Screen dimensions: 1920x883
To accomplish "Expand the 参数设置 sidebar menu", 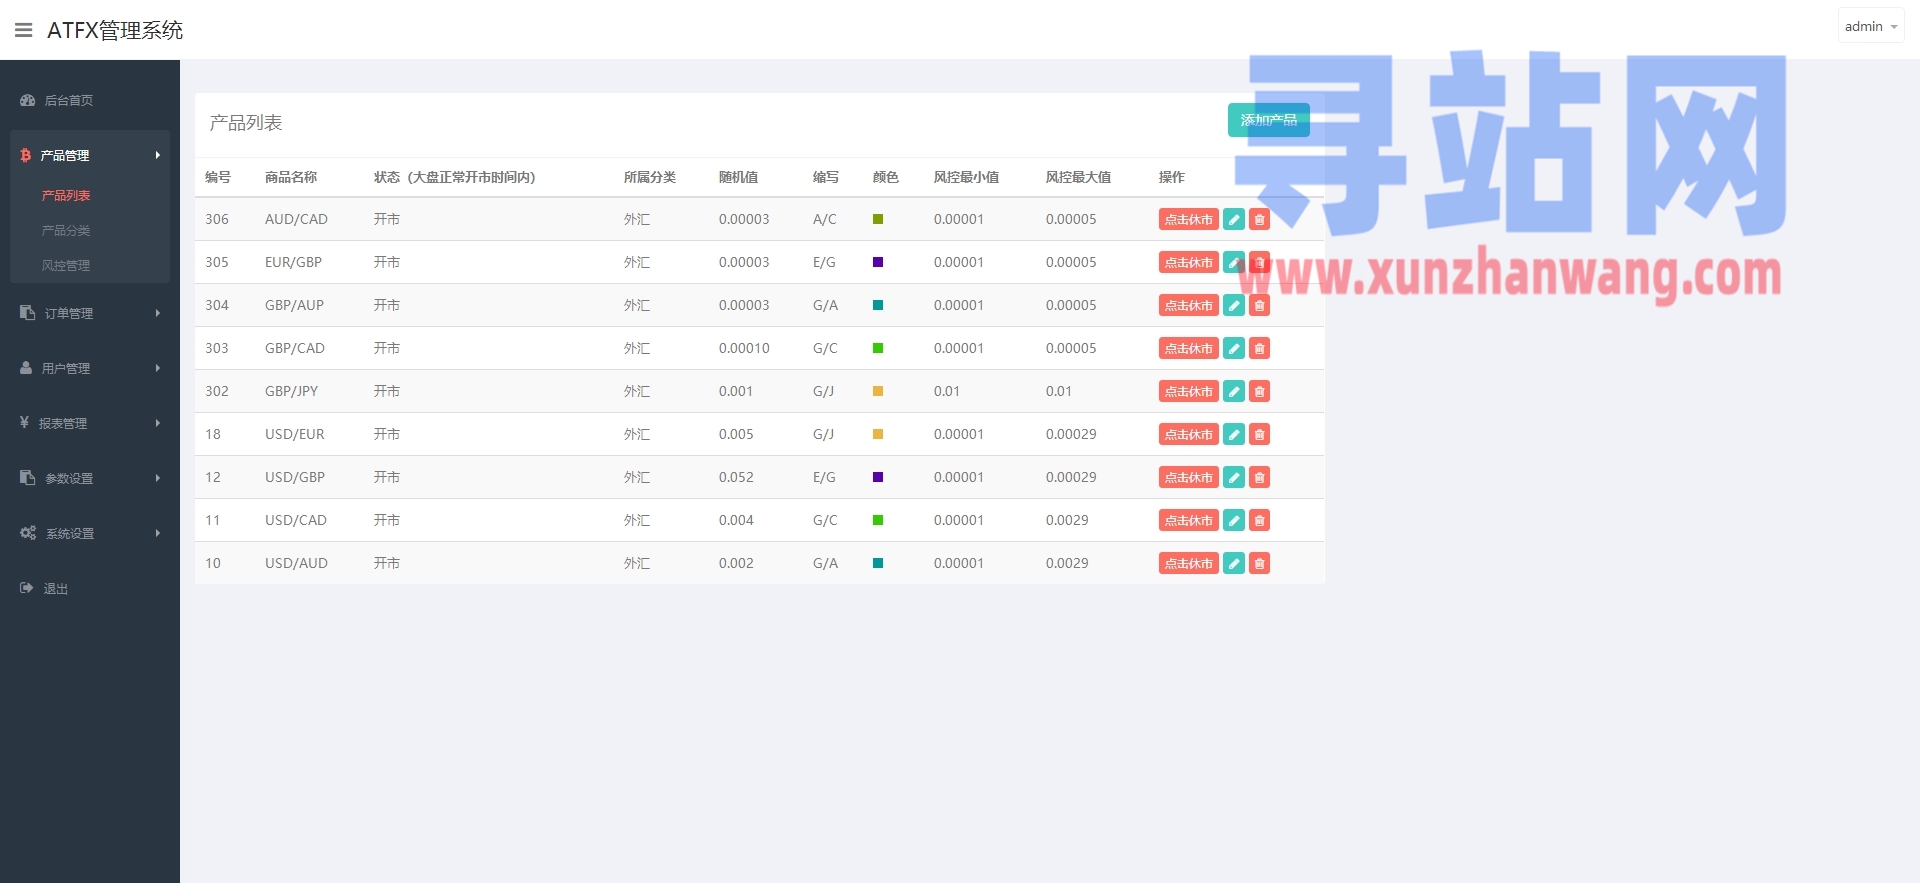I will (90, 478).
